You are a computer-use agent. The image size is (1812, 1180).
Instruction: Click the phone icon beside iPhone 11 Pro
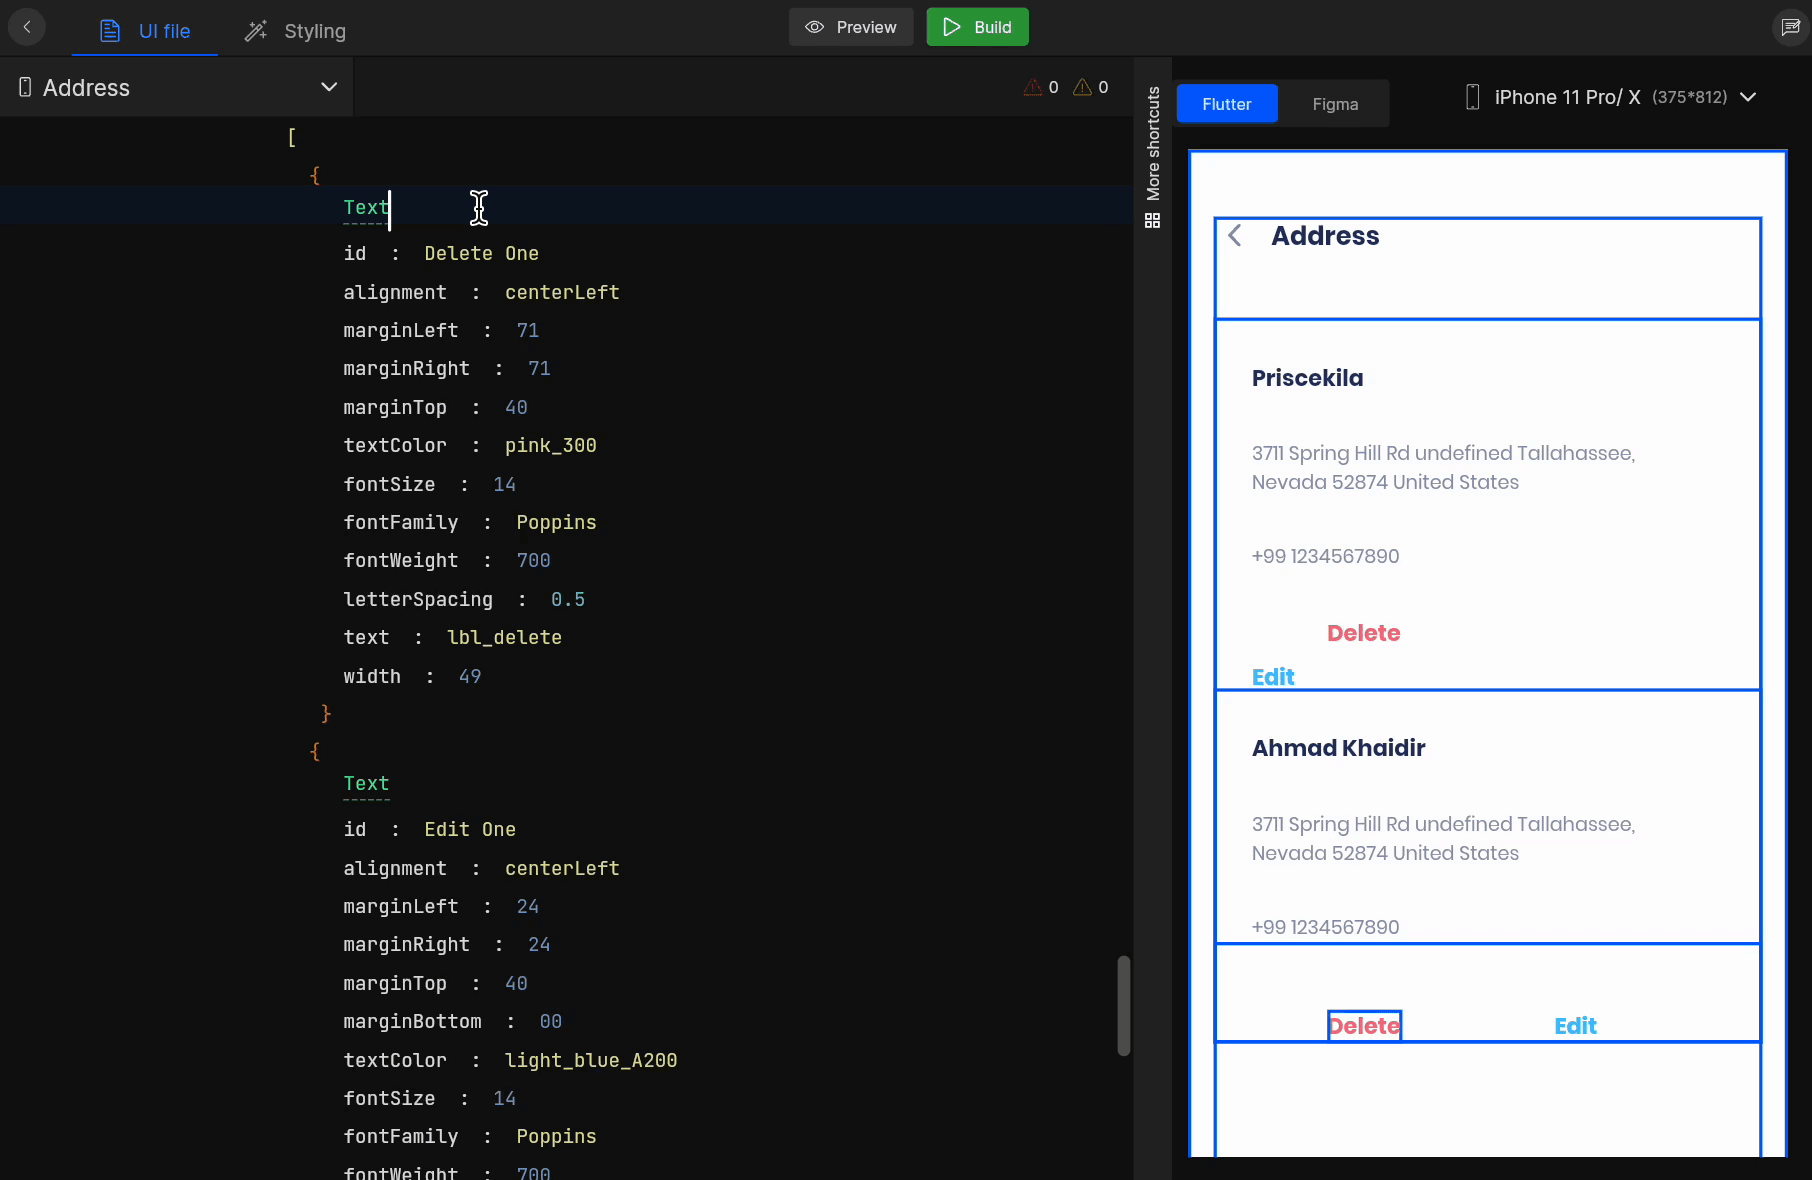pyautogui.click(x=1472, y=97)
